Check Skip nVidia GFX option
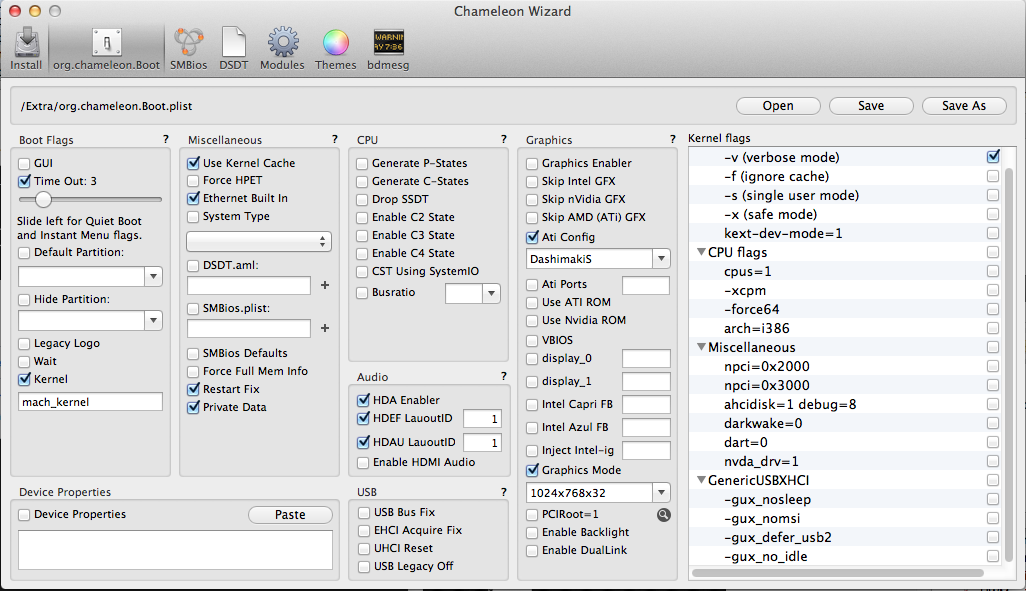Screen dimensions: 1026x591 532,199
